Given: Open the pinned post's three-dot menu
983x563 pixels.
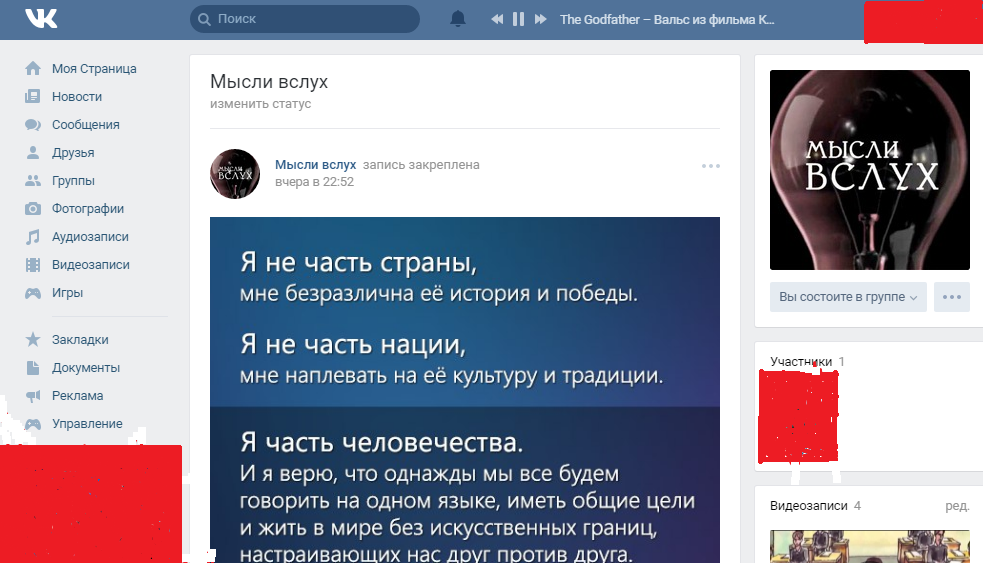Looking at the screenshot, I should click(x=710, y=166).
